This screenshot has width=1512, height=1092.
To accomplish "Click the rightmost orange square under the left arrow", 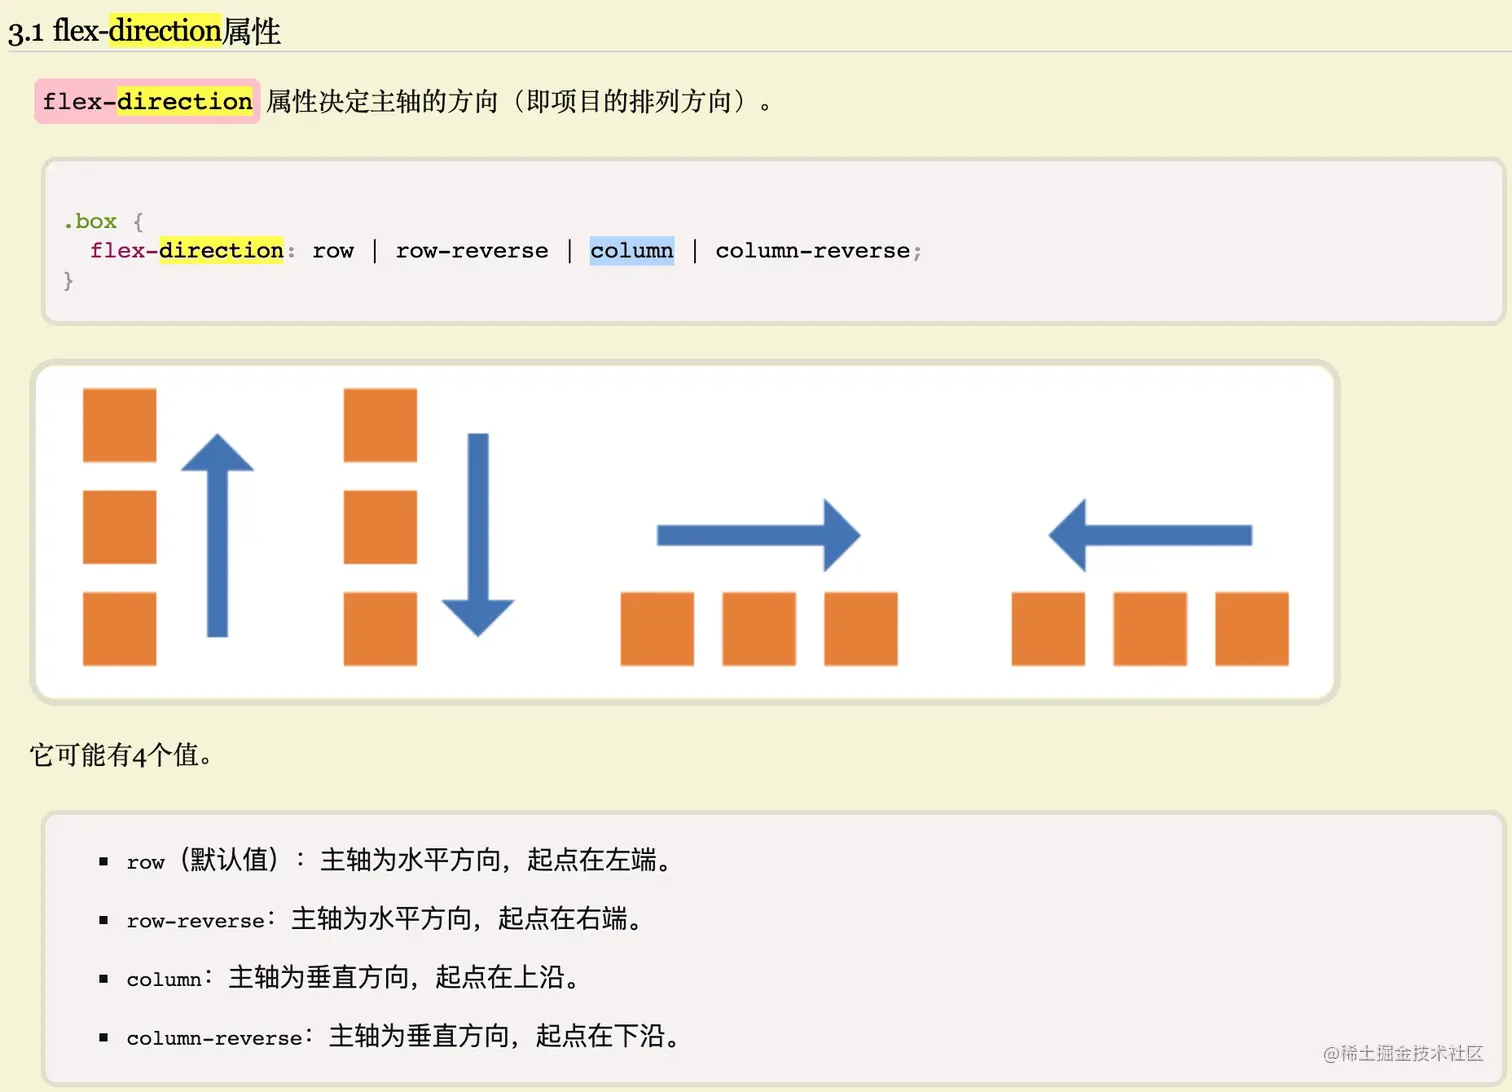I will [1253, 630].
